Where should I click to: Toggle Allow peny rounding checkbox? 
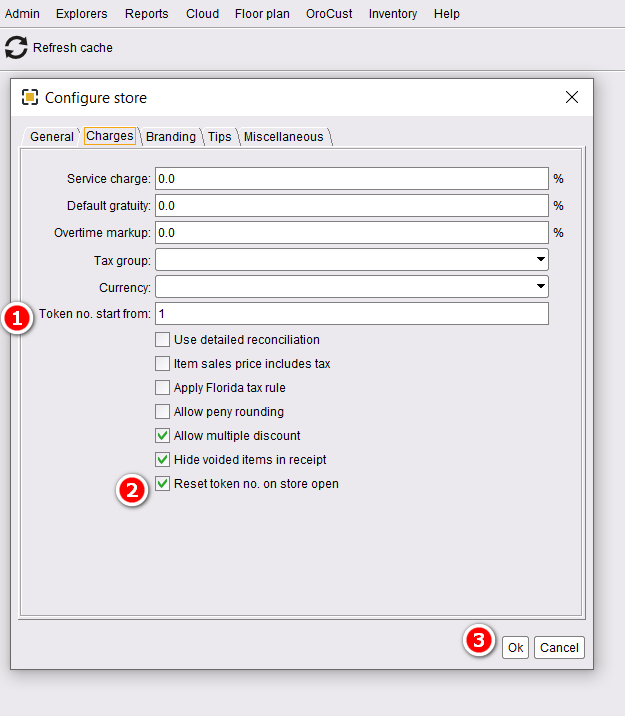pyautogui.click(x=162, y=411)
